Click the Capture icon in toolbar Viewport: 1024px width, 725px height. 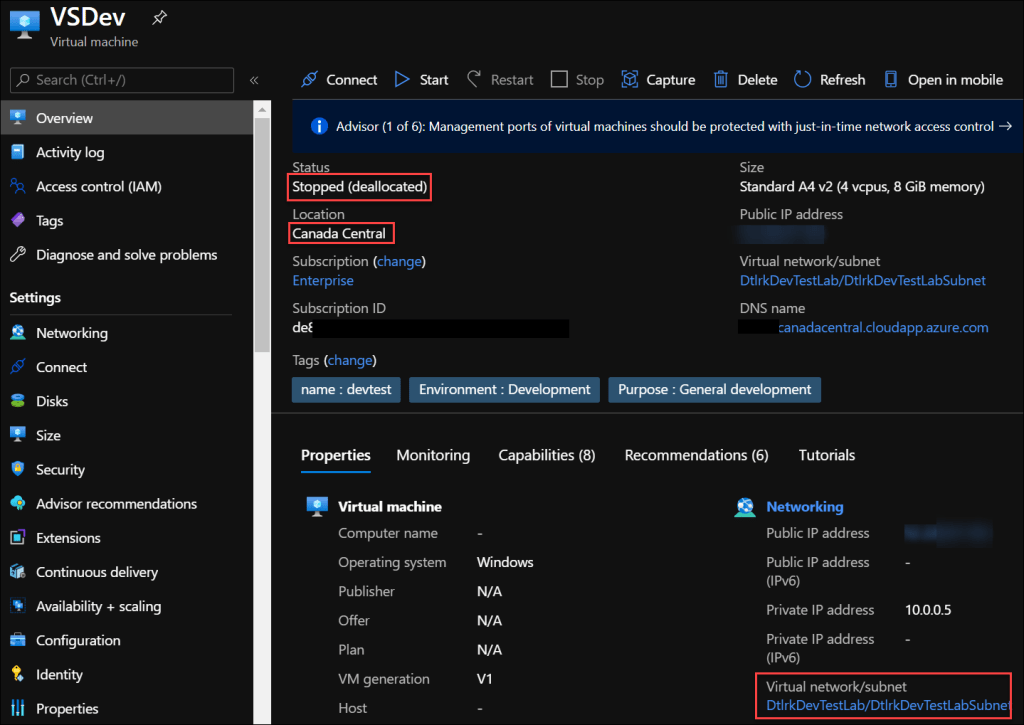629,80
